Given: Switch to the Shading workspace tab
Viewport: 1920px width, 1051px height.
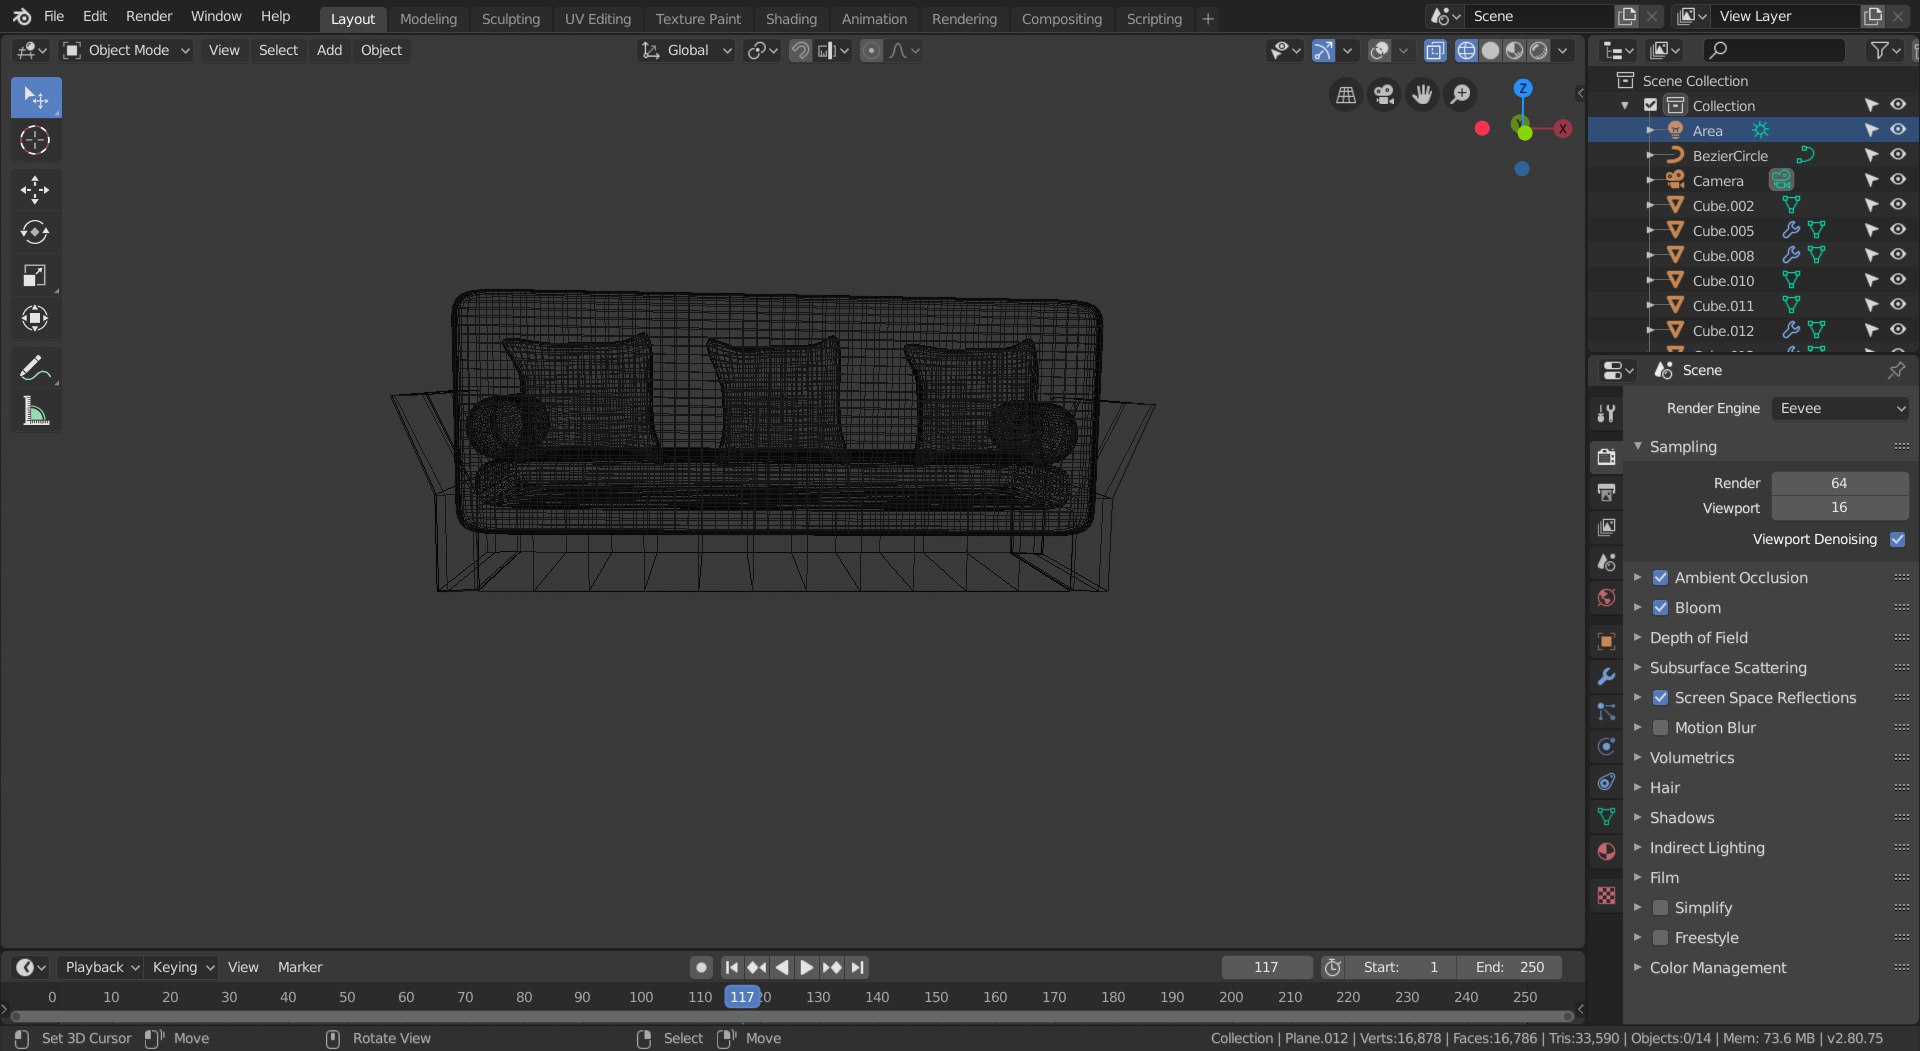Looking at the screenshot, I should coord(791,18).
